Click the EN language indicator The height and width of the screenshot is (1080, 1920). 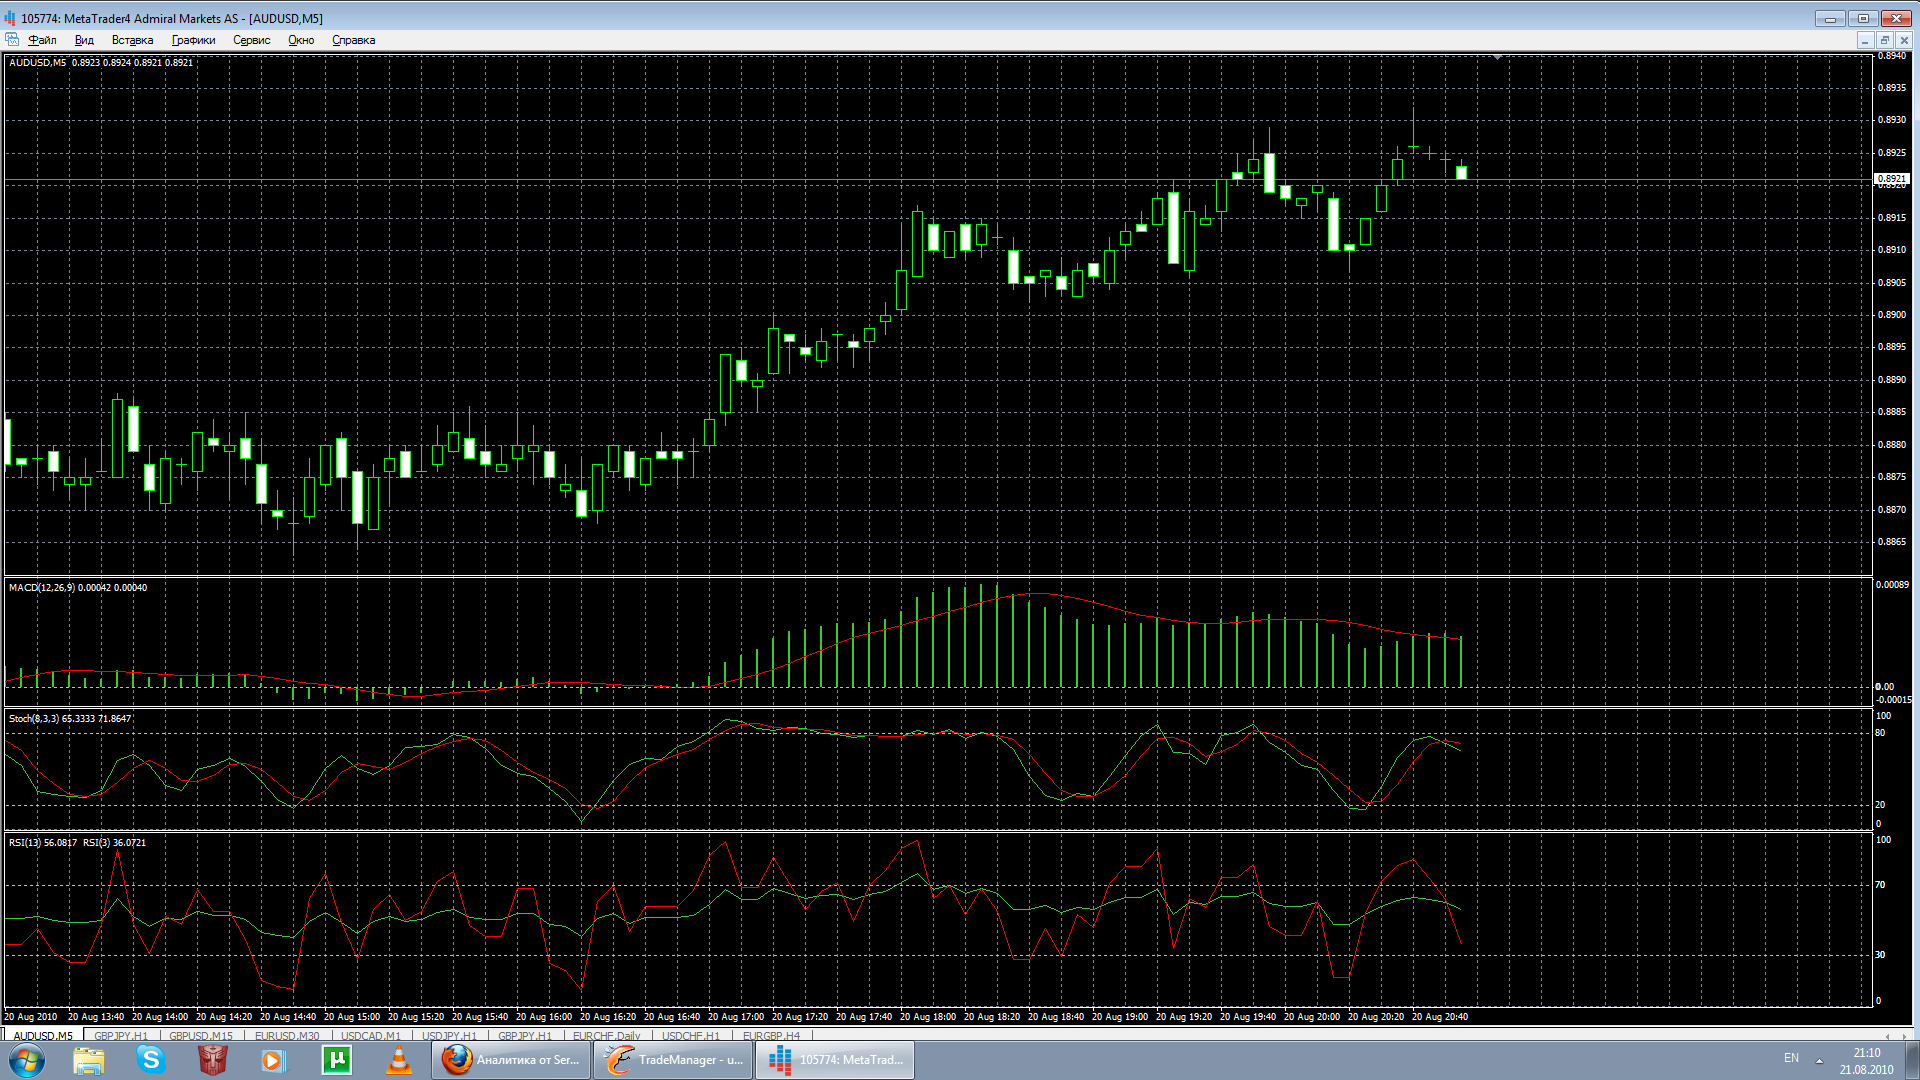pos(1791,1058)
